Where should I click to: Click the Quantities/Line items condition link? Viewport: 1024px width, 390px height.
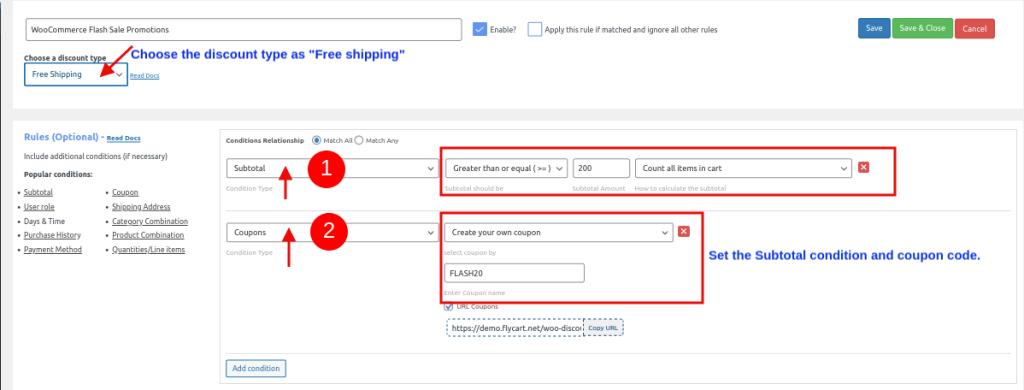click(x=149, y=250)
